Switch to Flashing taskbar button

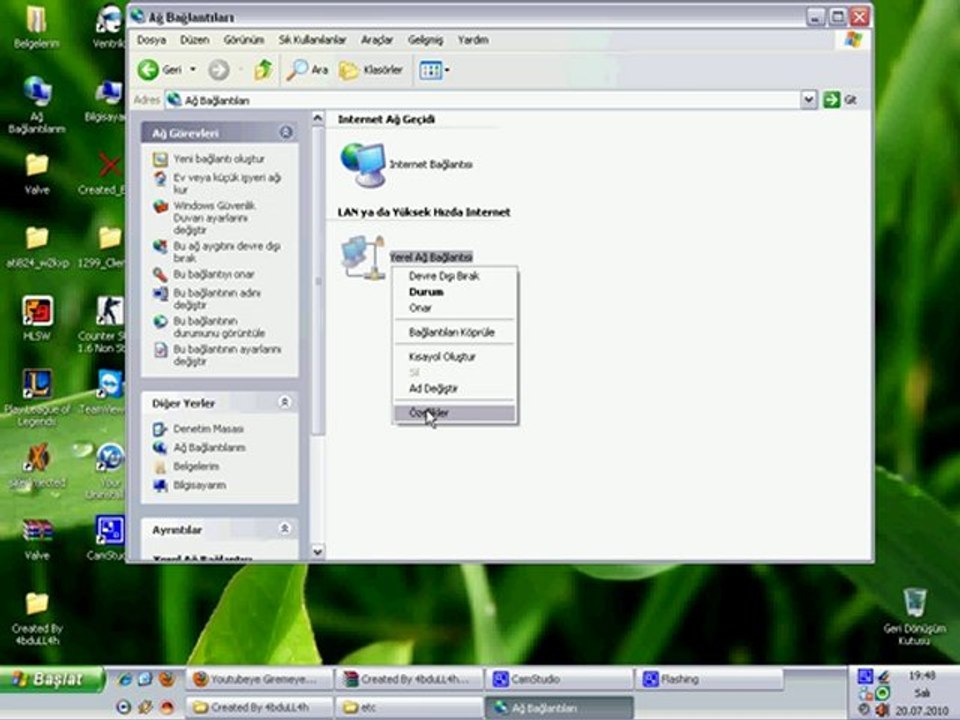[x=709, y=679]
